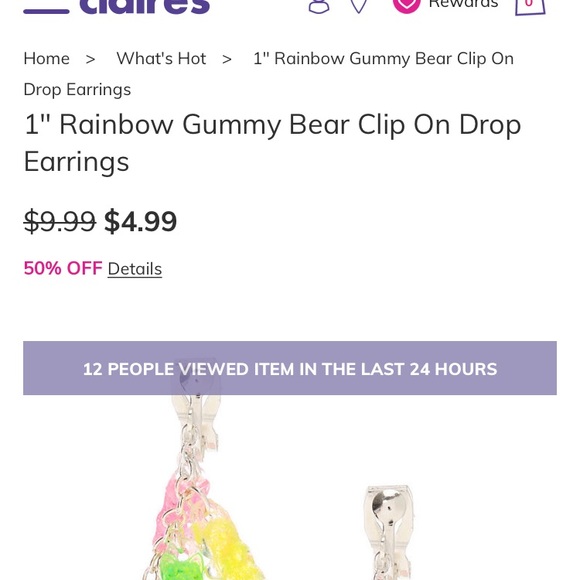Navigate to What's Hot breadcrumb
The image size is (580, 580).
pos(161,58)
